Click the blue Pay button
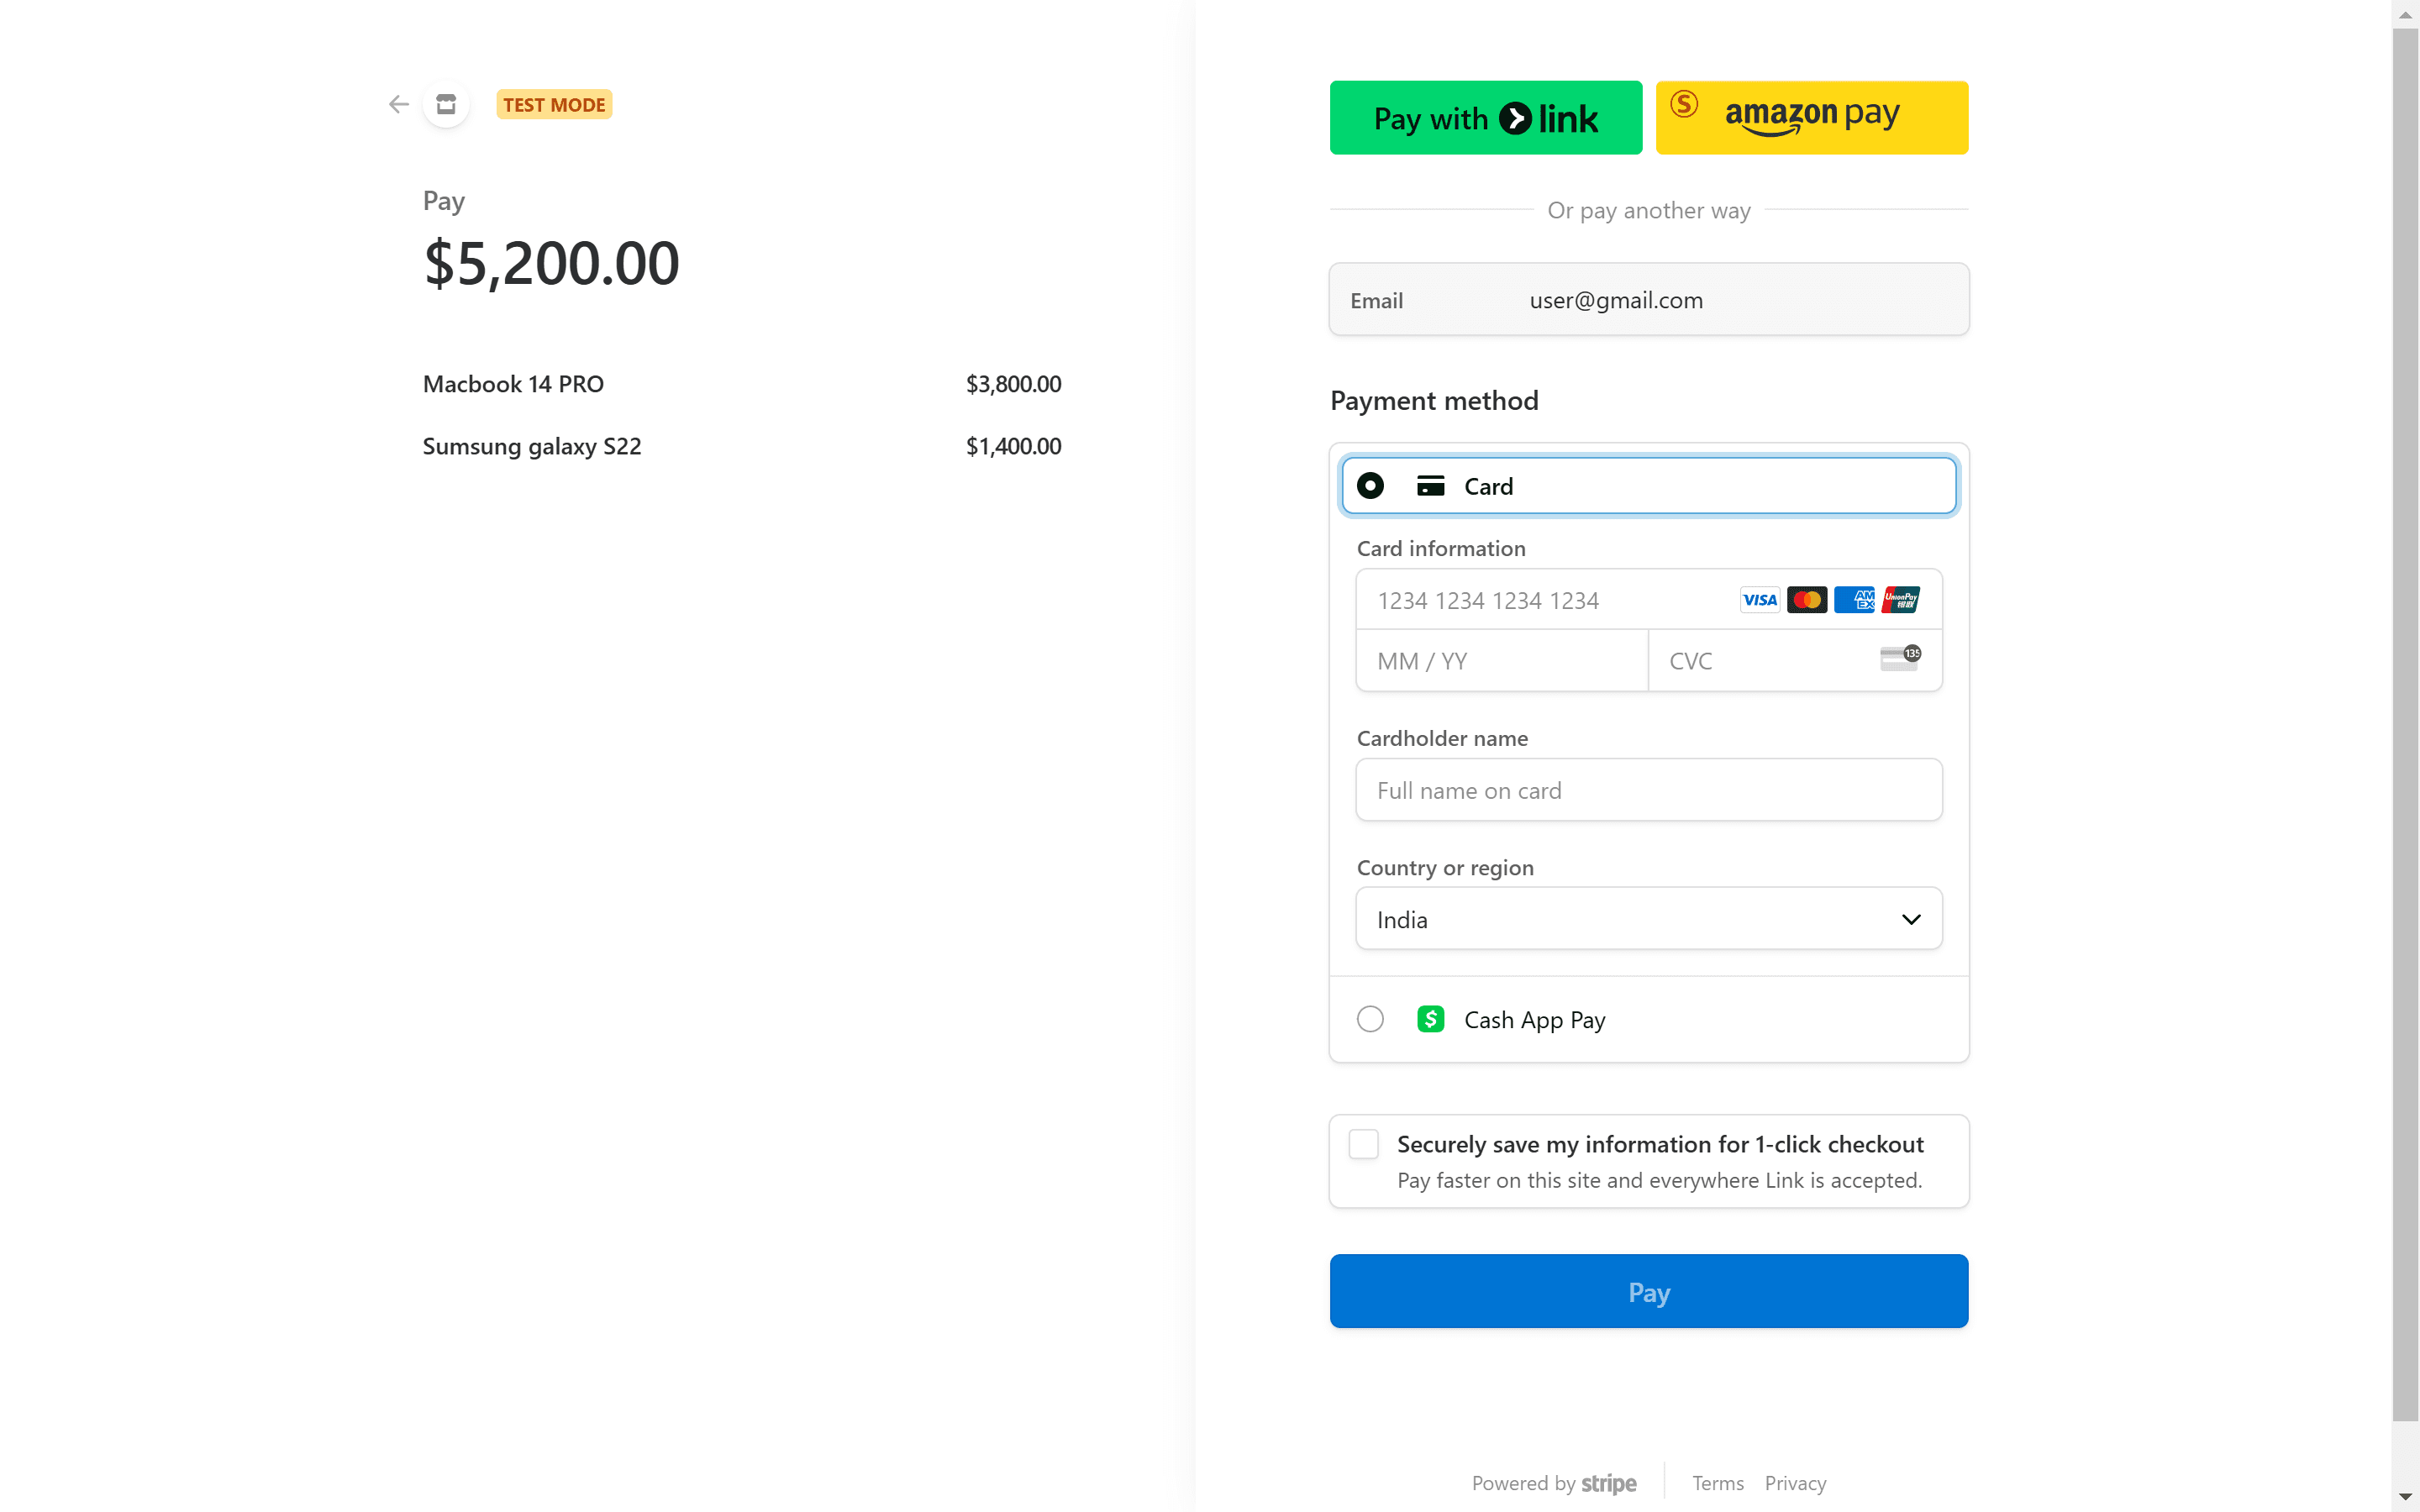Viewport: 2420px width, 1512px height. click(x=1648, y=1291)
